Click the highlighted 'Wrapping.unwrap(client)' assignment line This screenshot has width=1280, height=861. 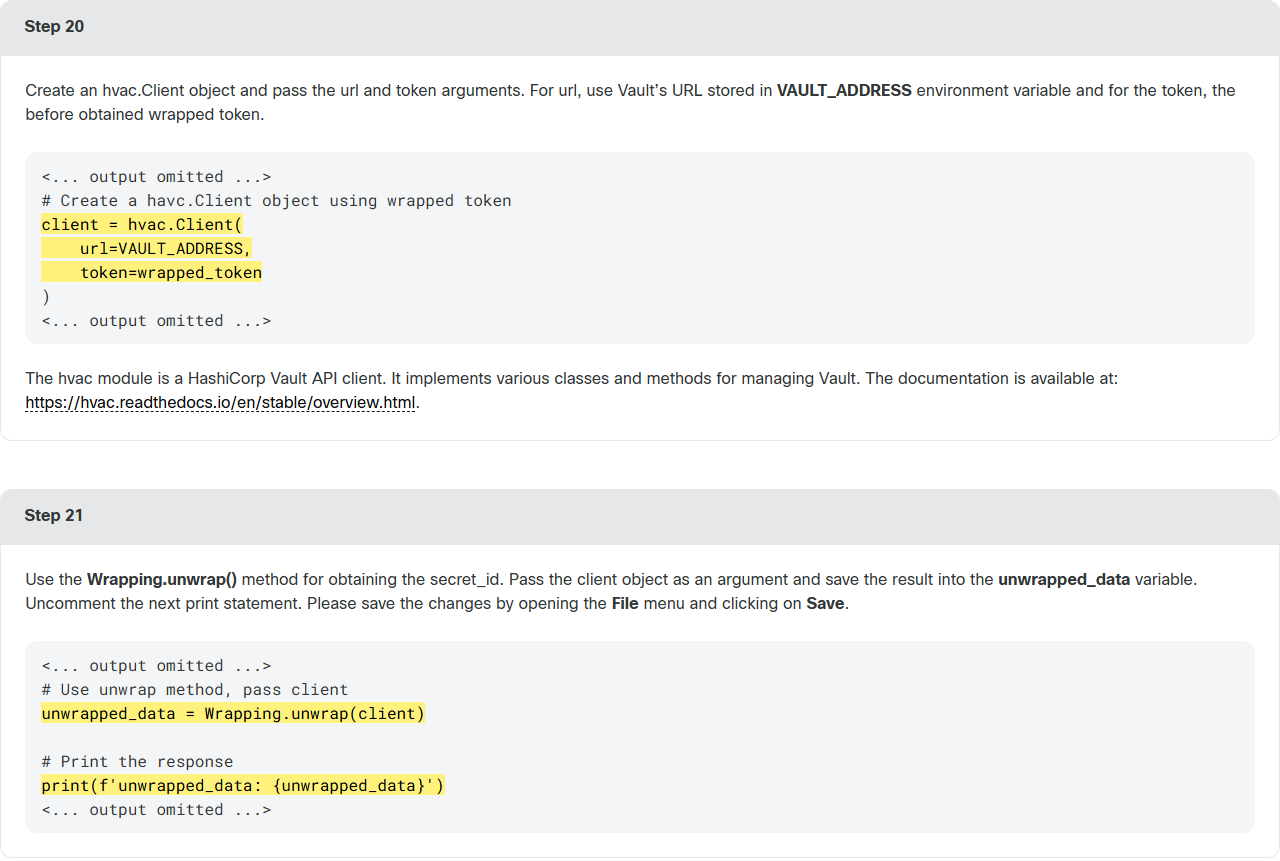click(233, 714)
